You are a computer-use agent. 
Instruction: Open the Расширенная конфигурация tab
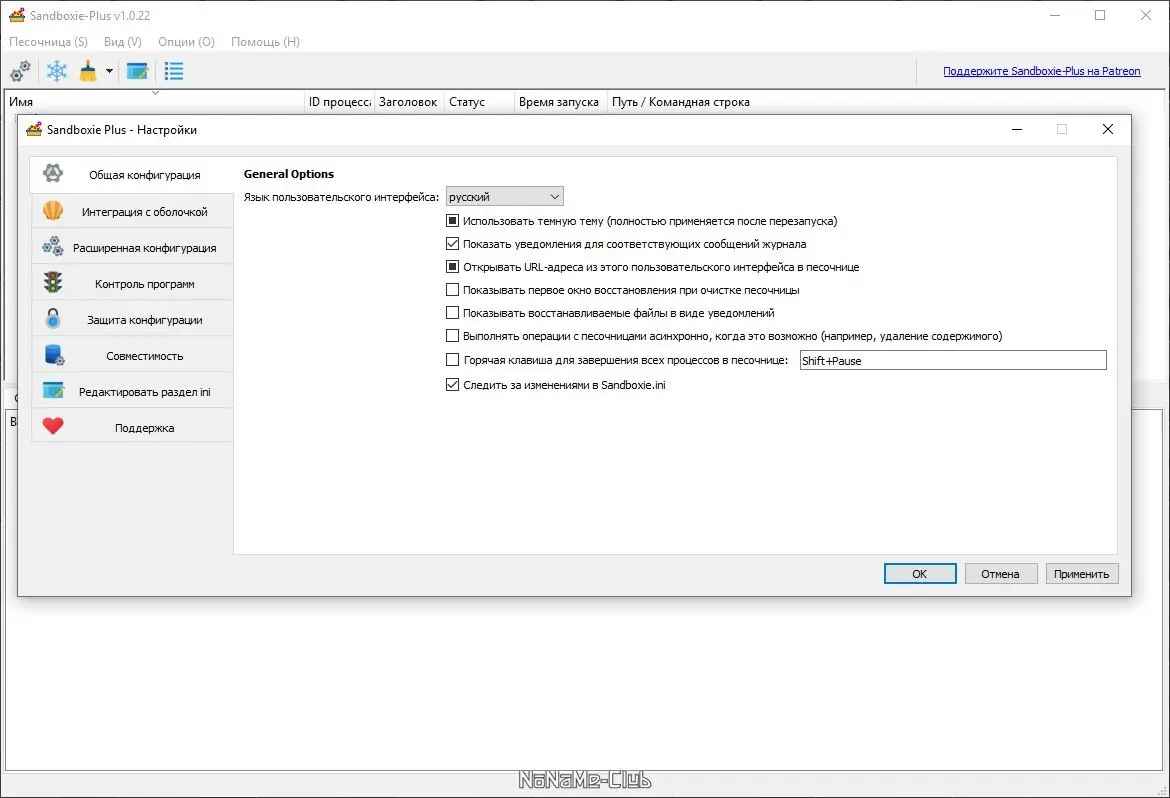[132, 247]
